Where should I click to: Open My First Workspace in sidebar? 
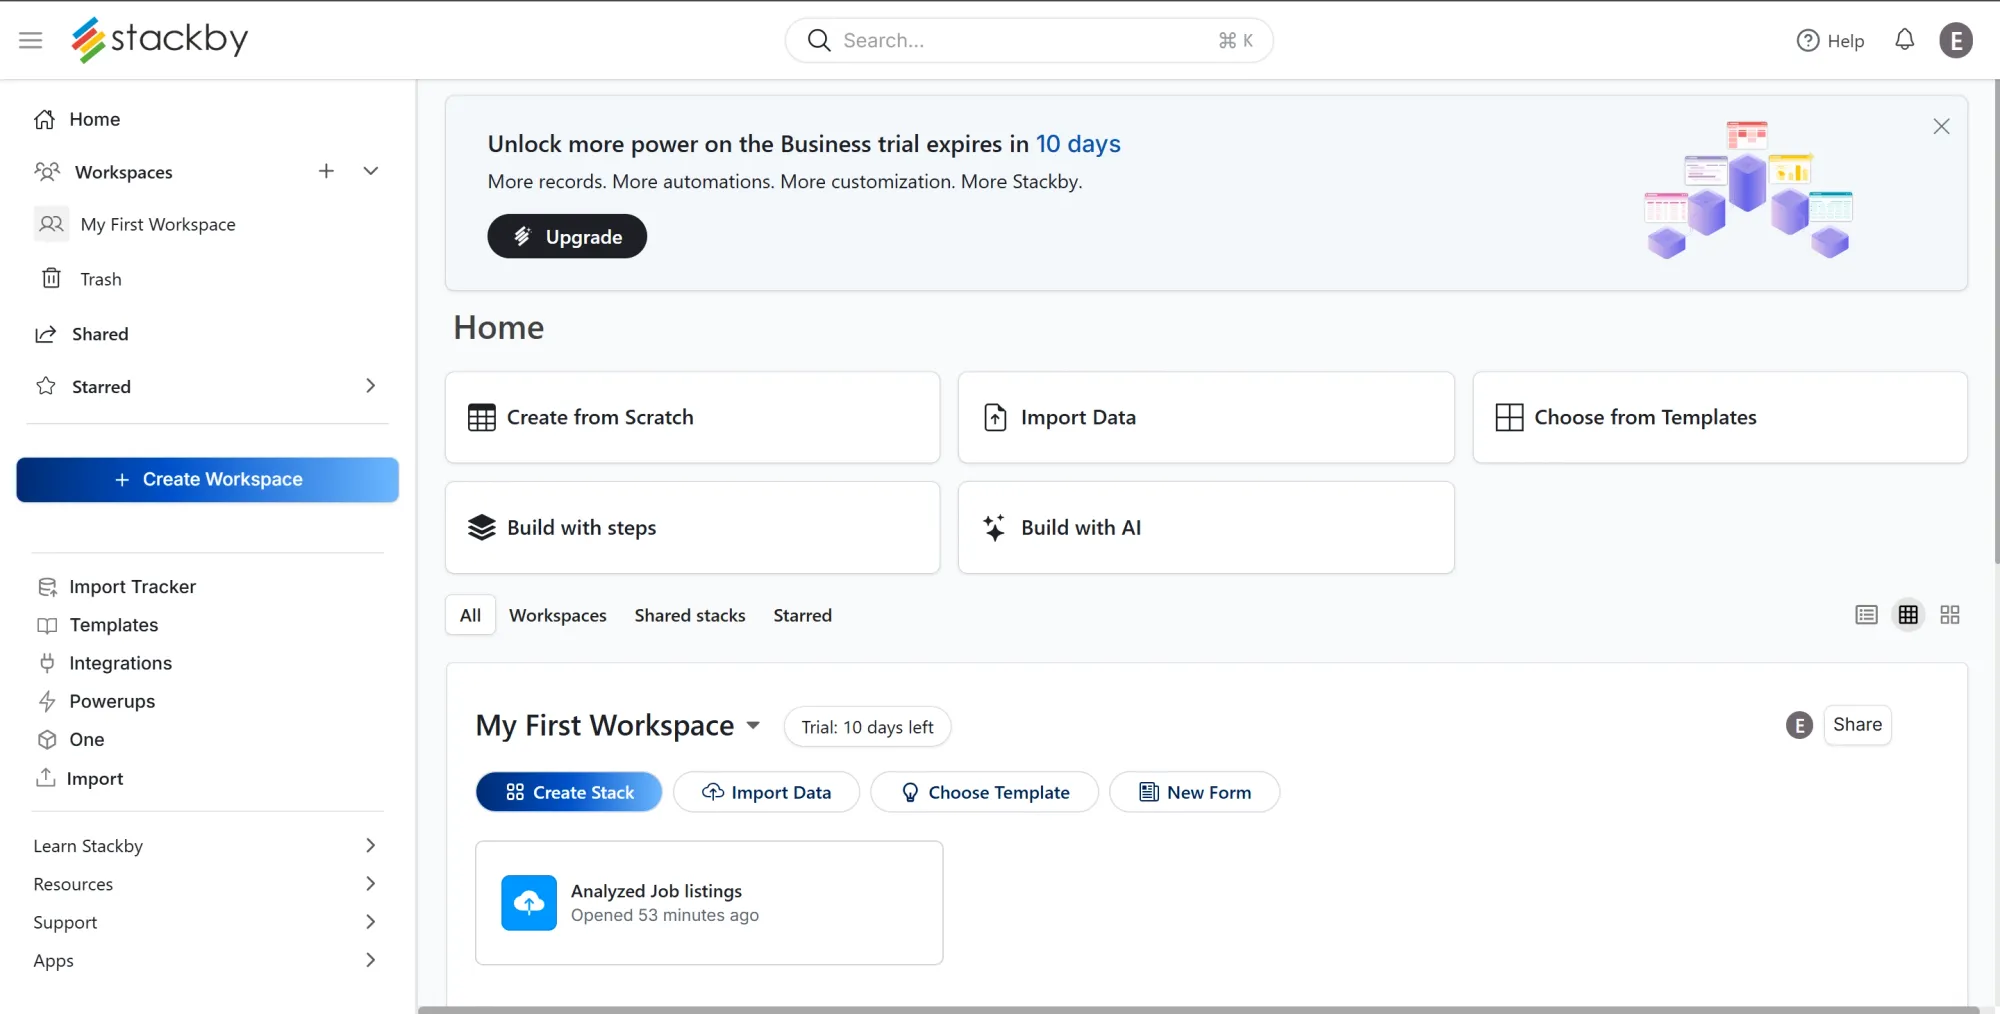(158, 224)
